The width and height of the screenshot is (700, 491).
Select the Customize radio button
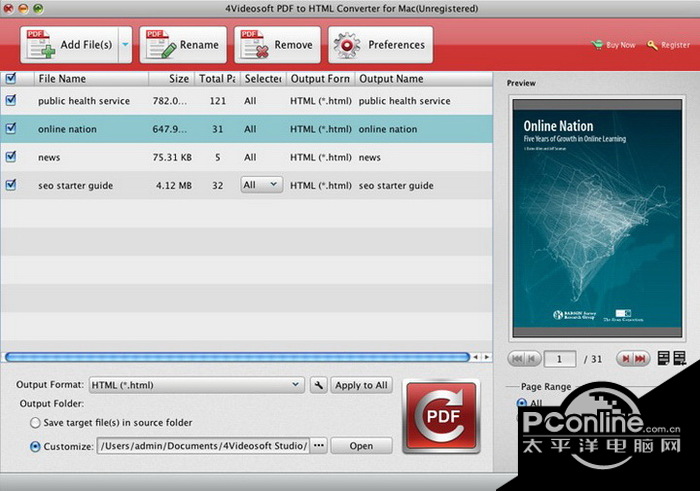[x=35, y=446]
